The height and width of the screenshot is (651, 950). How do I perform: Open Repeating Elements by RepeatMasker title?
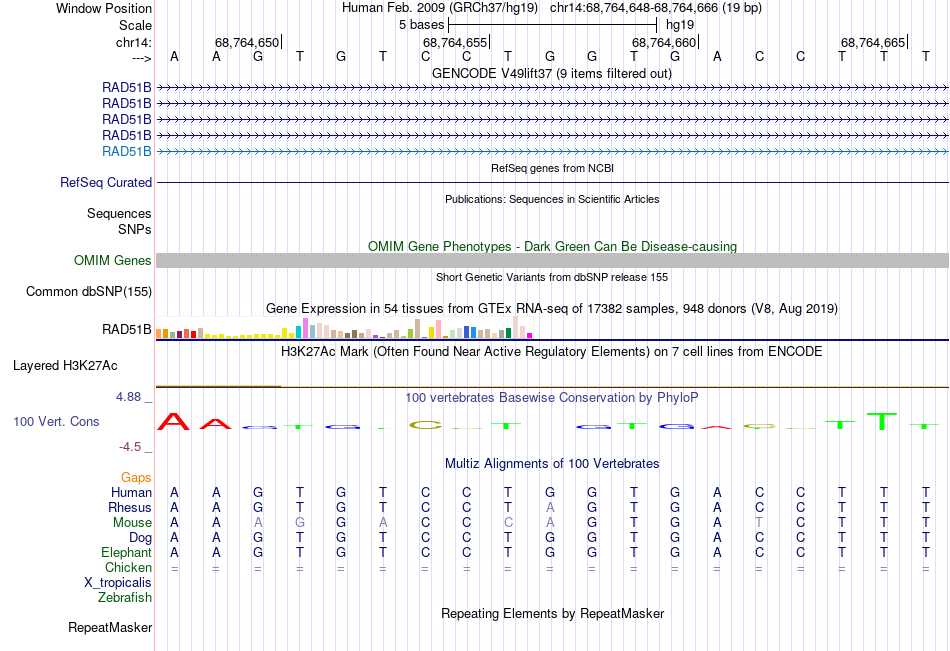click(553, 613)
